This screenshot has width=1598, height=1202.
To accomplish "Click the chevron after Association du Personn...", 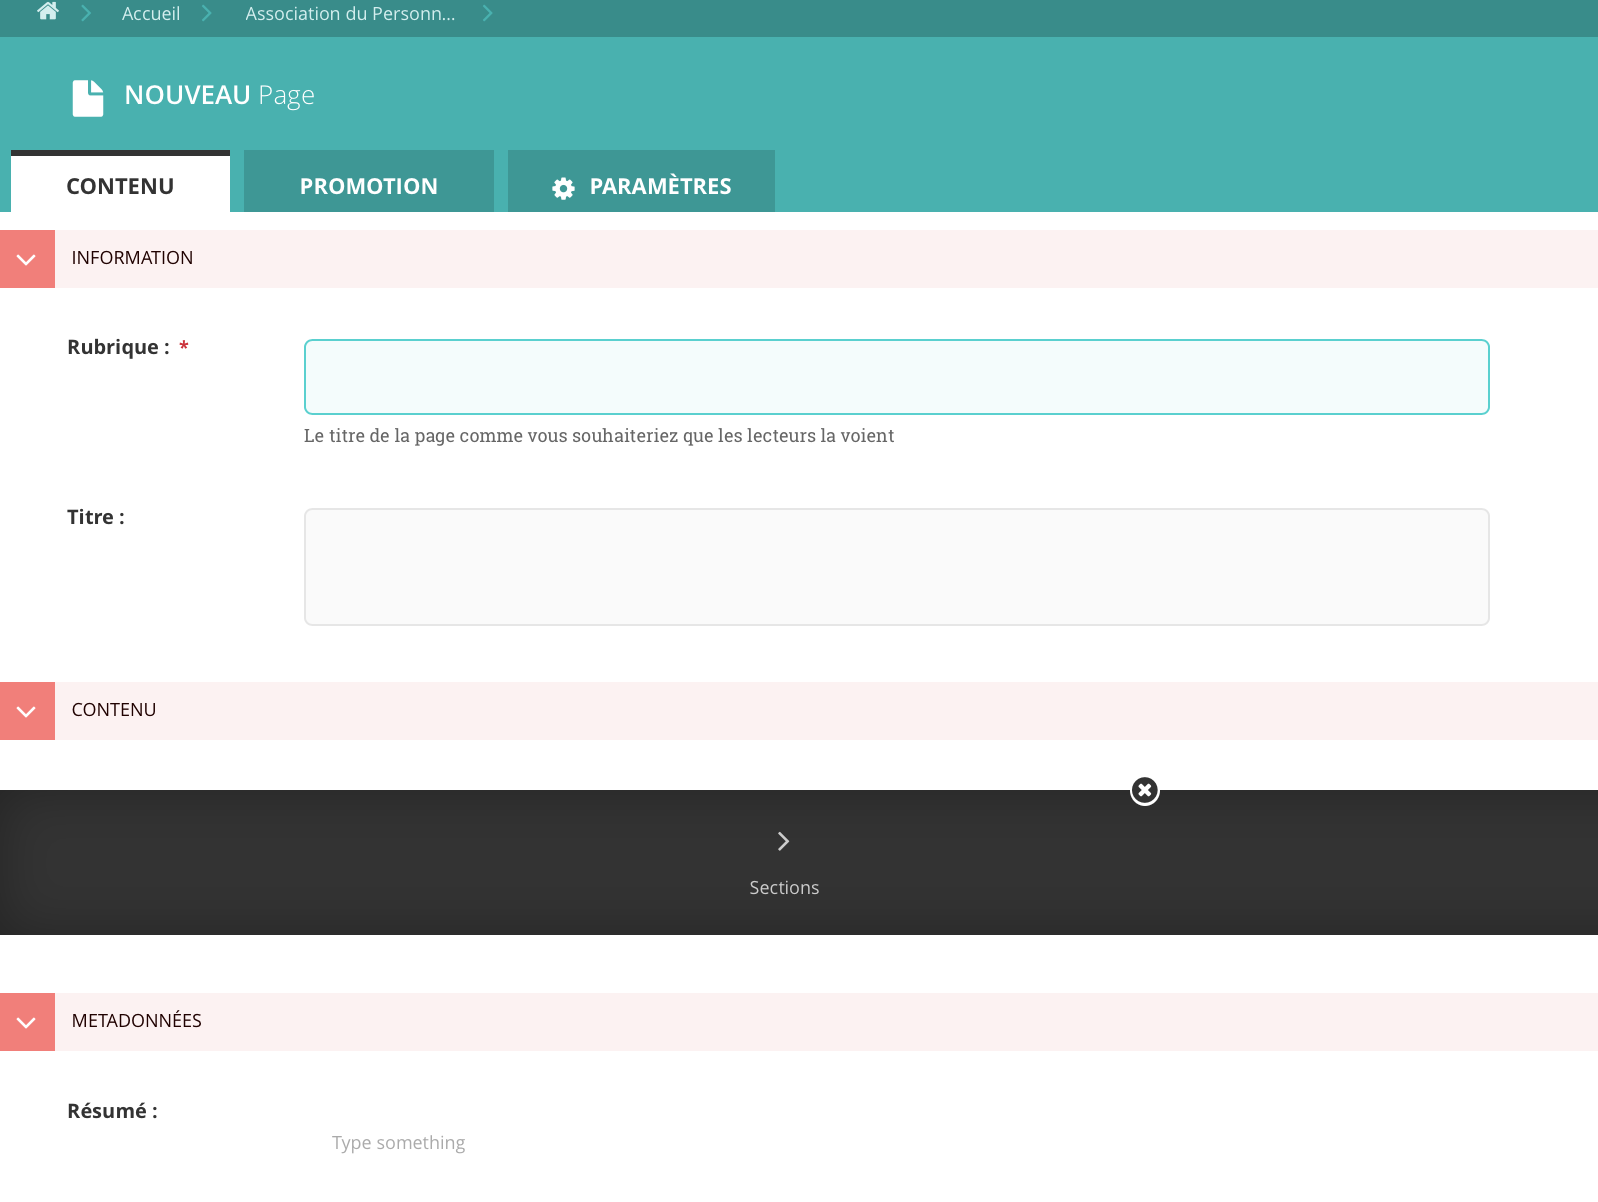I will coord(487,14).
